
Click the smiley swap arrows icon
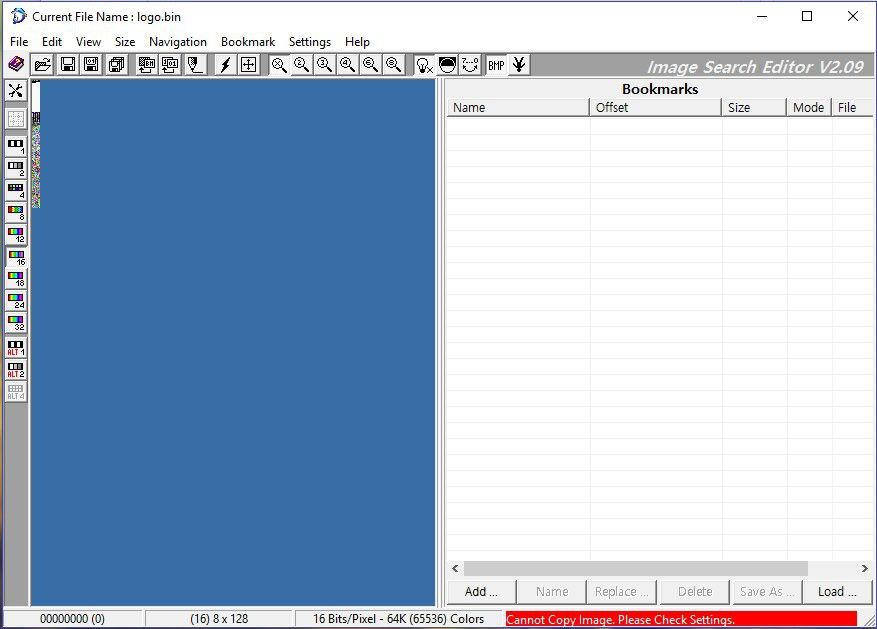point(470,65)
